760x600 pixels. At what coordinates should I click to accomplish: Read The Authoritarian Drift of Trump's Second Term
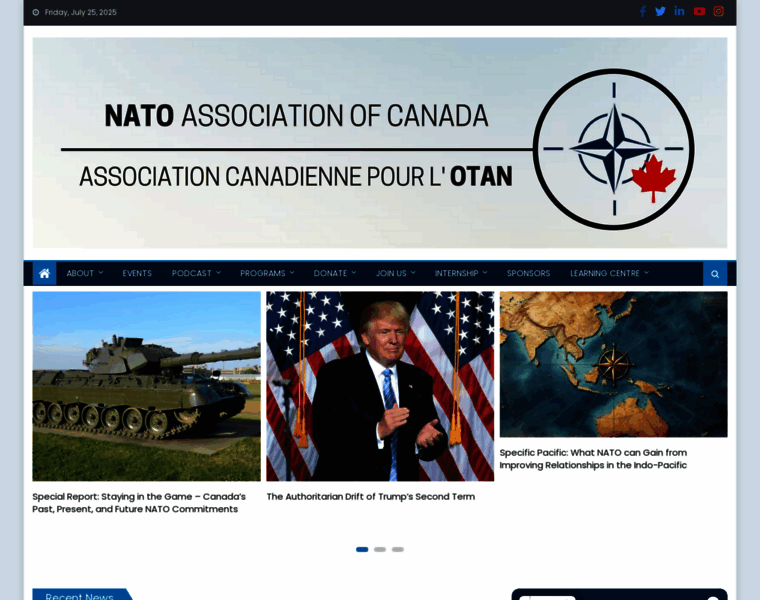371,497
